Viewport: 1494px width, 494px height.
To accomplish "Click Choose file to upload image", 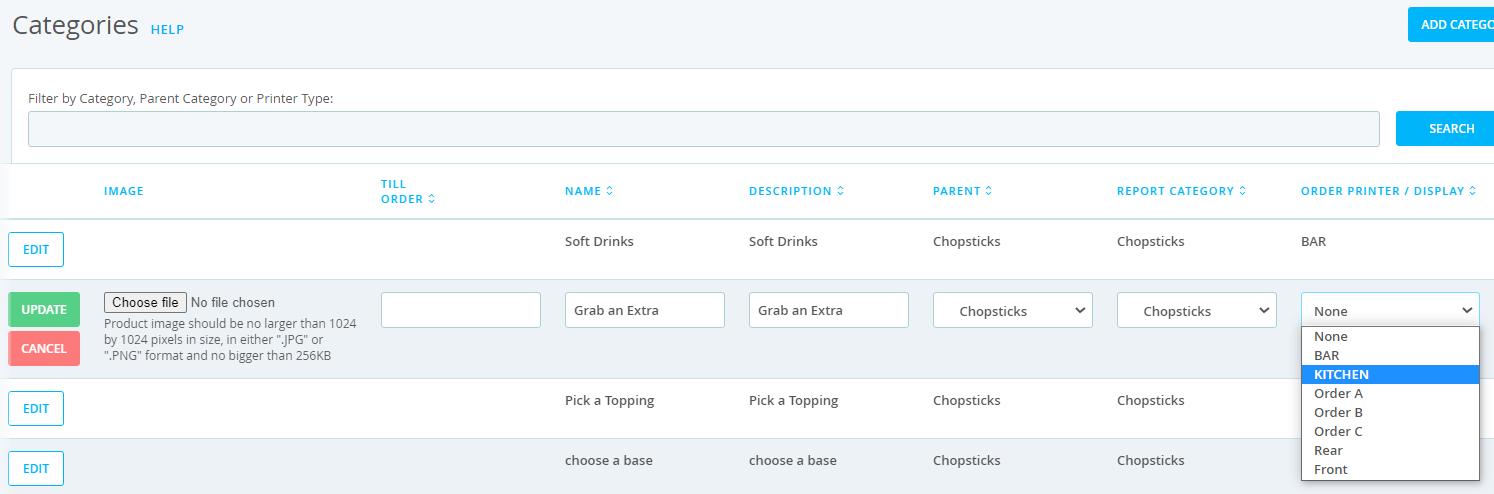I will (x=145, y=302).
